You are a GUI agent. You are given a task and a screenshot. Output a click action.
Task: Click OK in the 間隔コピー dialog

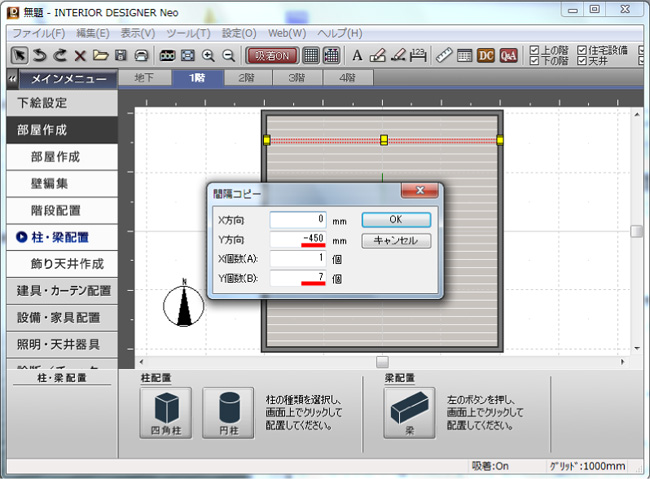395,219
